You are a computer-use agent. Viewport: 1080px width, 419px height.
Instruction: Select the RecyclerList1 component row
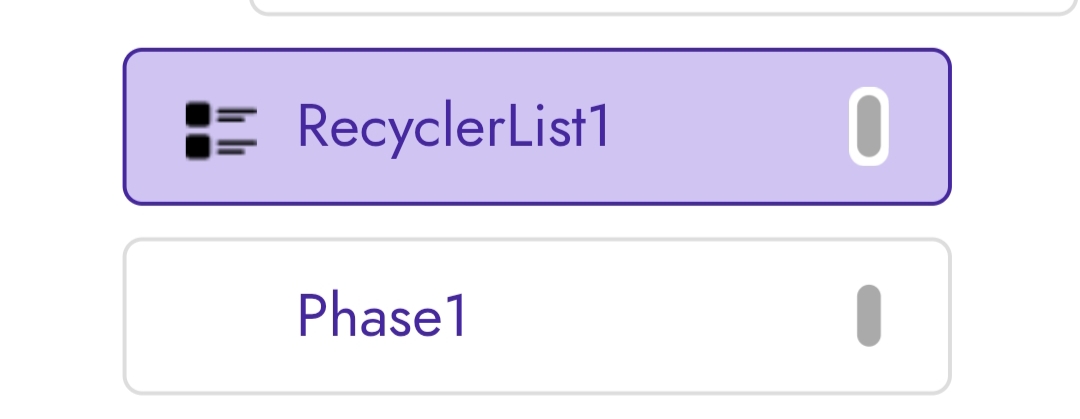point(537,127)
